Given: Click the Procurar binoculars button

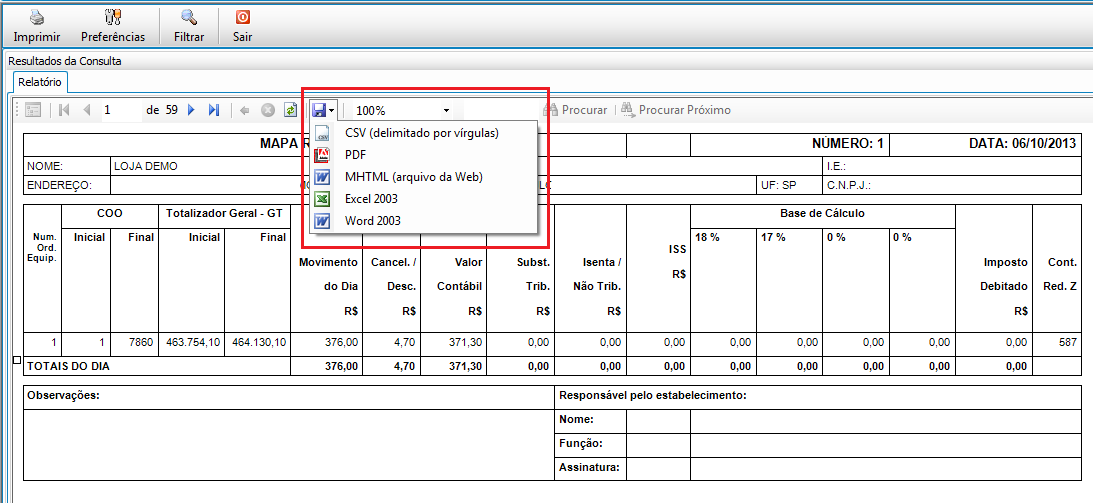Looking at the screenshot, I should point(575,110).
